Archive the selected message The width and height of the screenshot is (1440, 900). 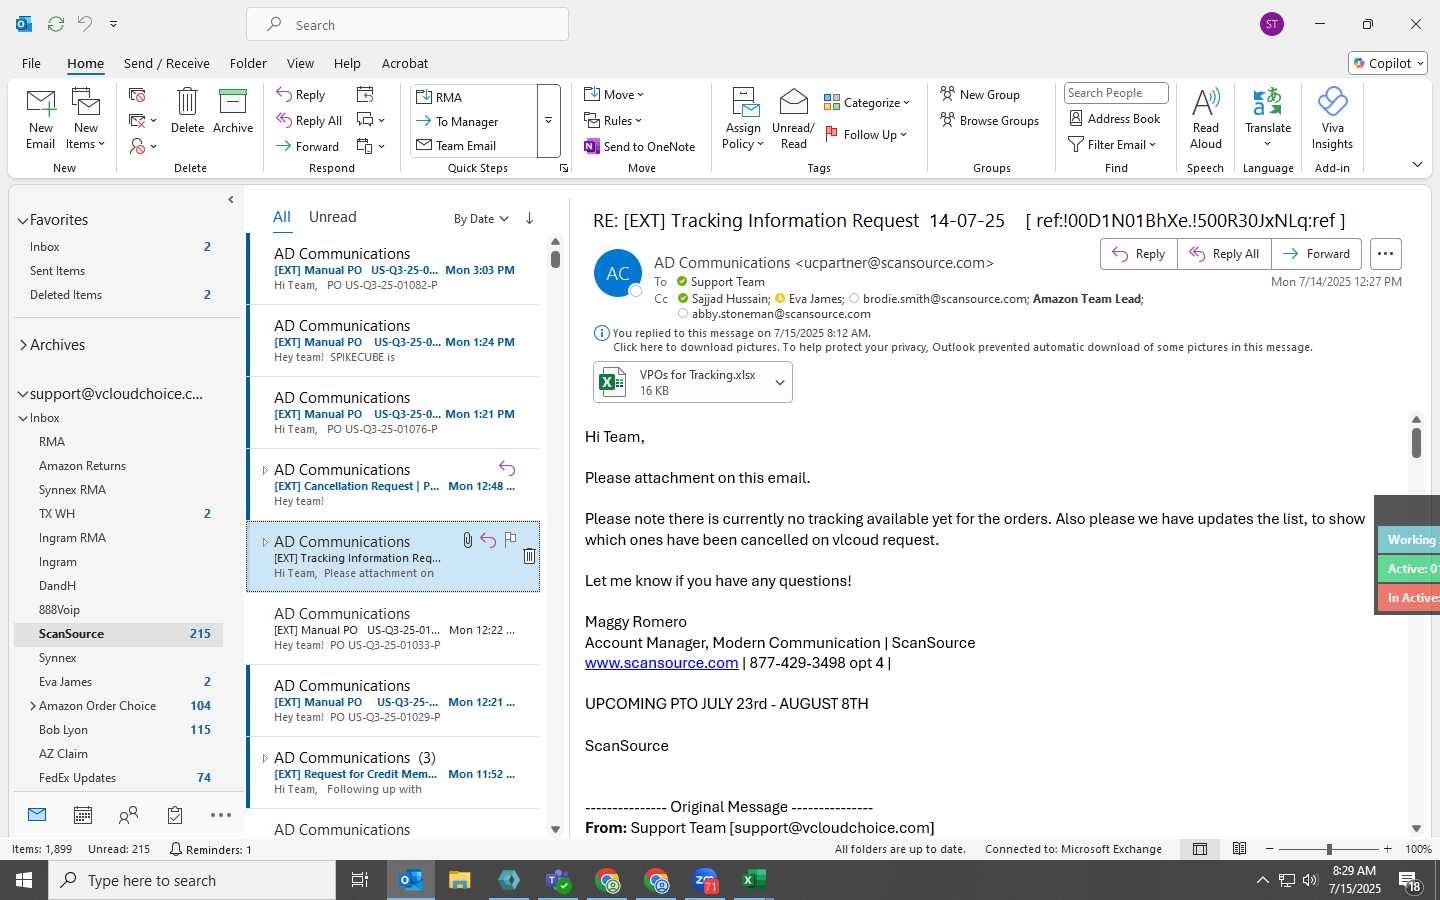233,111
